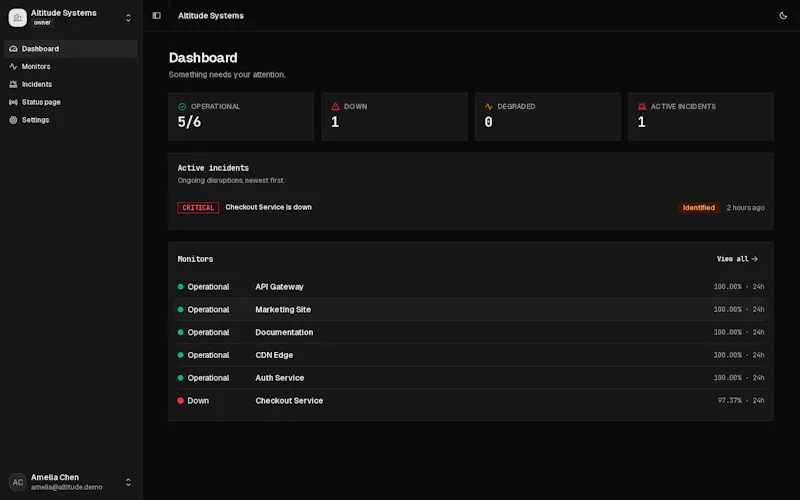
Task: Click the AC avatar circle
Action: pyautogui.click(x=18, y=482)
